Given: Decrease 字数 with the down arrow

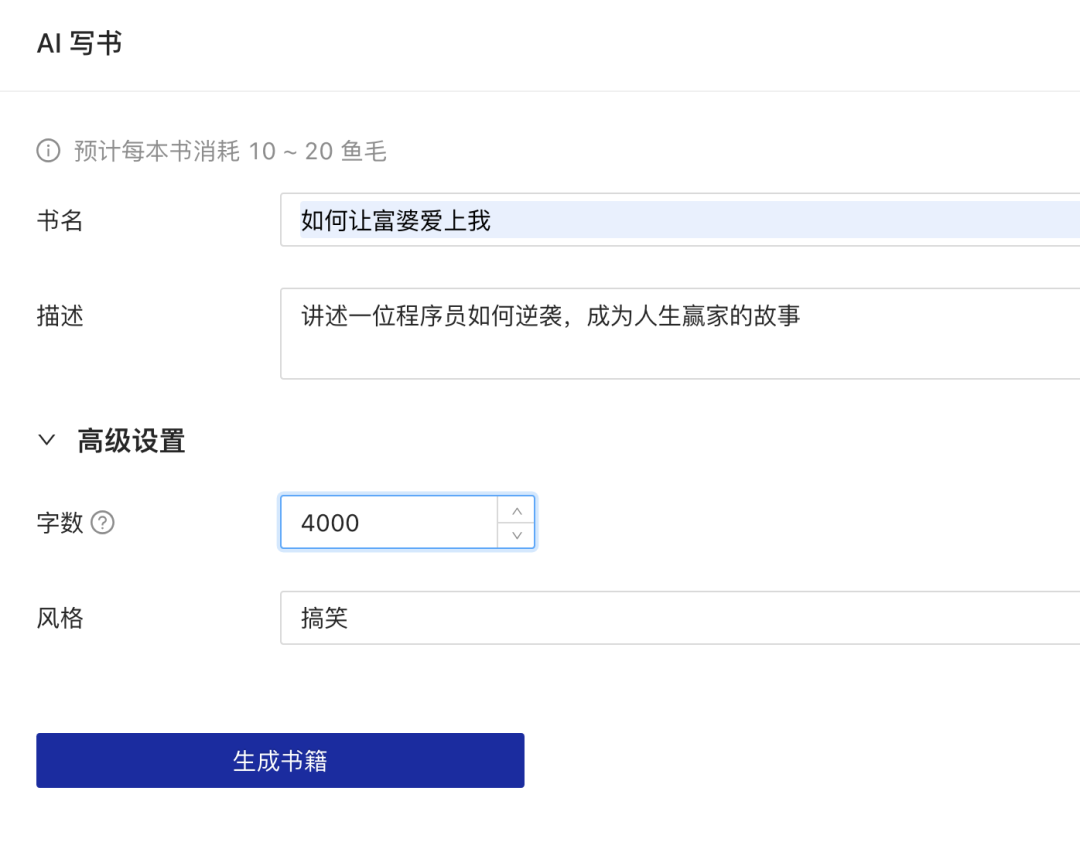Looking at the screenshot, I should [516, 535].
